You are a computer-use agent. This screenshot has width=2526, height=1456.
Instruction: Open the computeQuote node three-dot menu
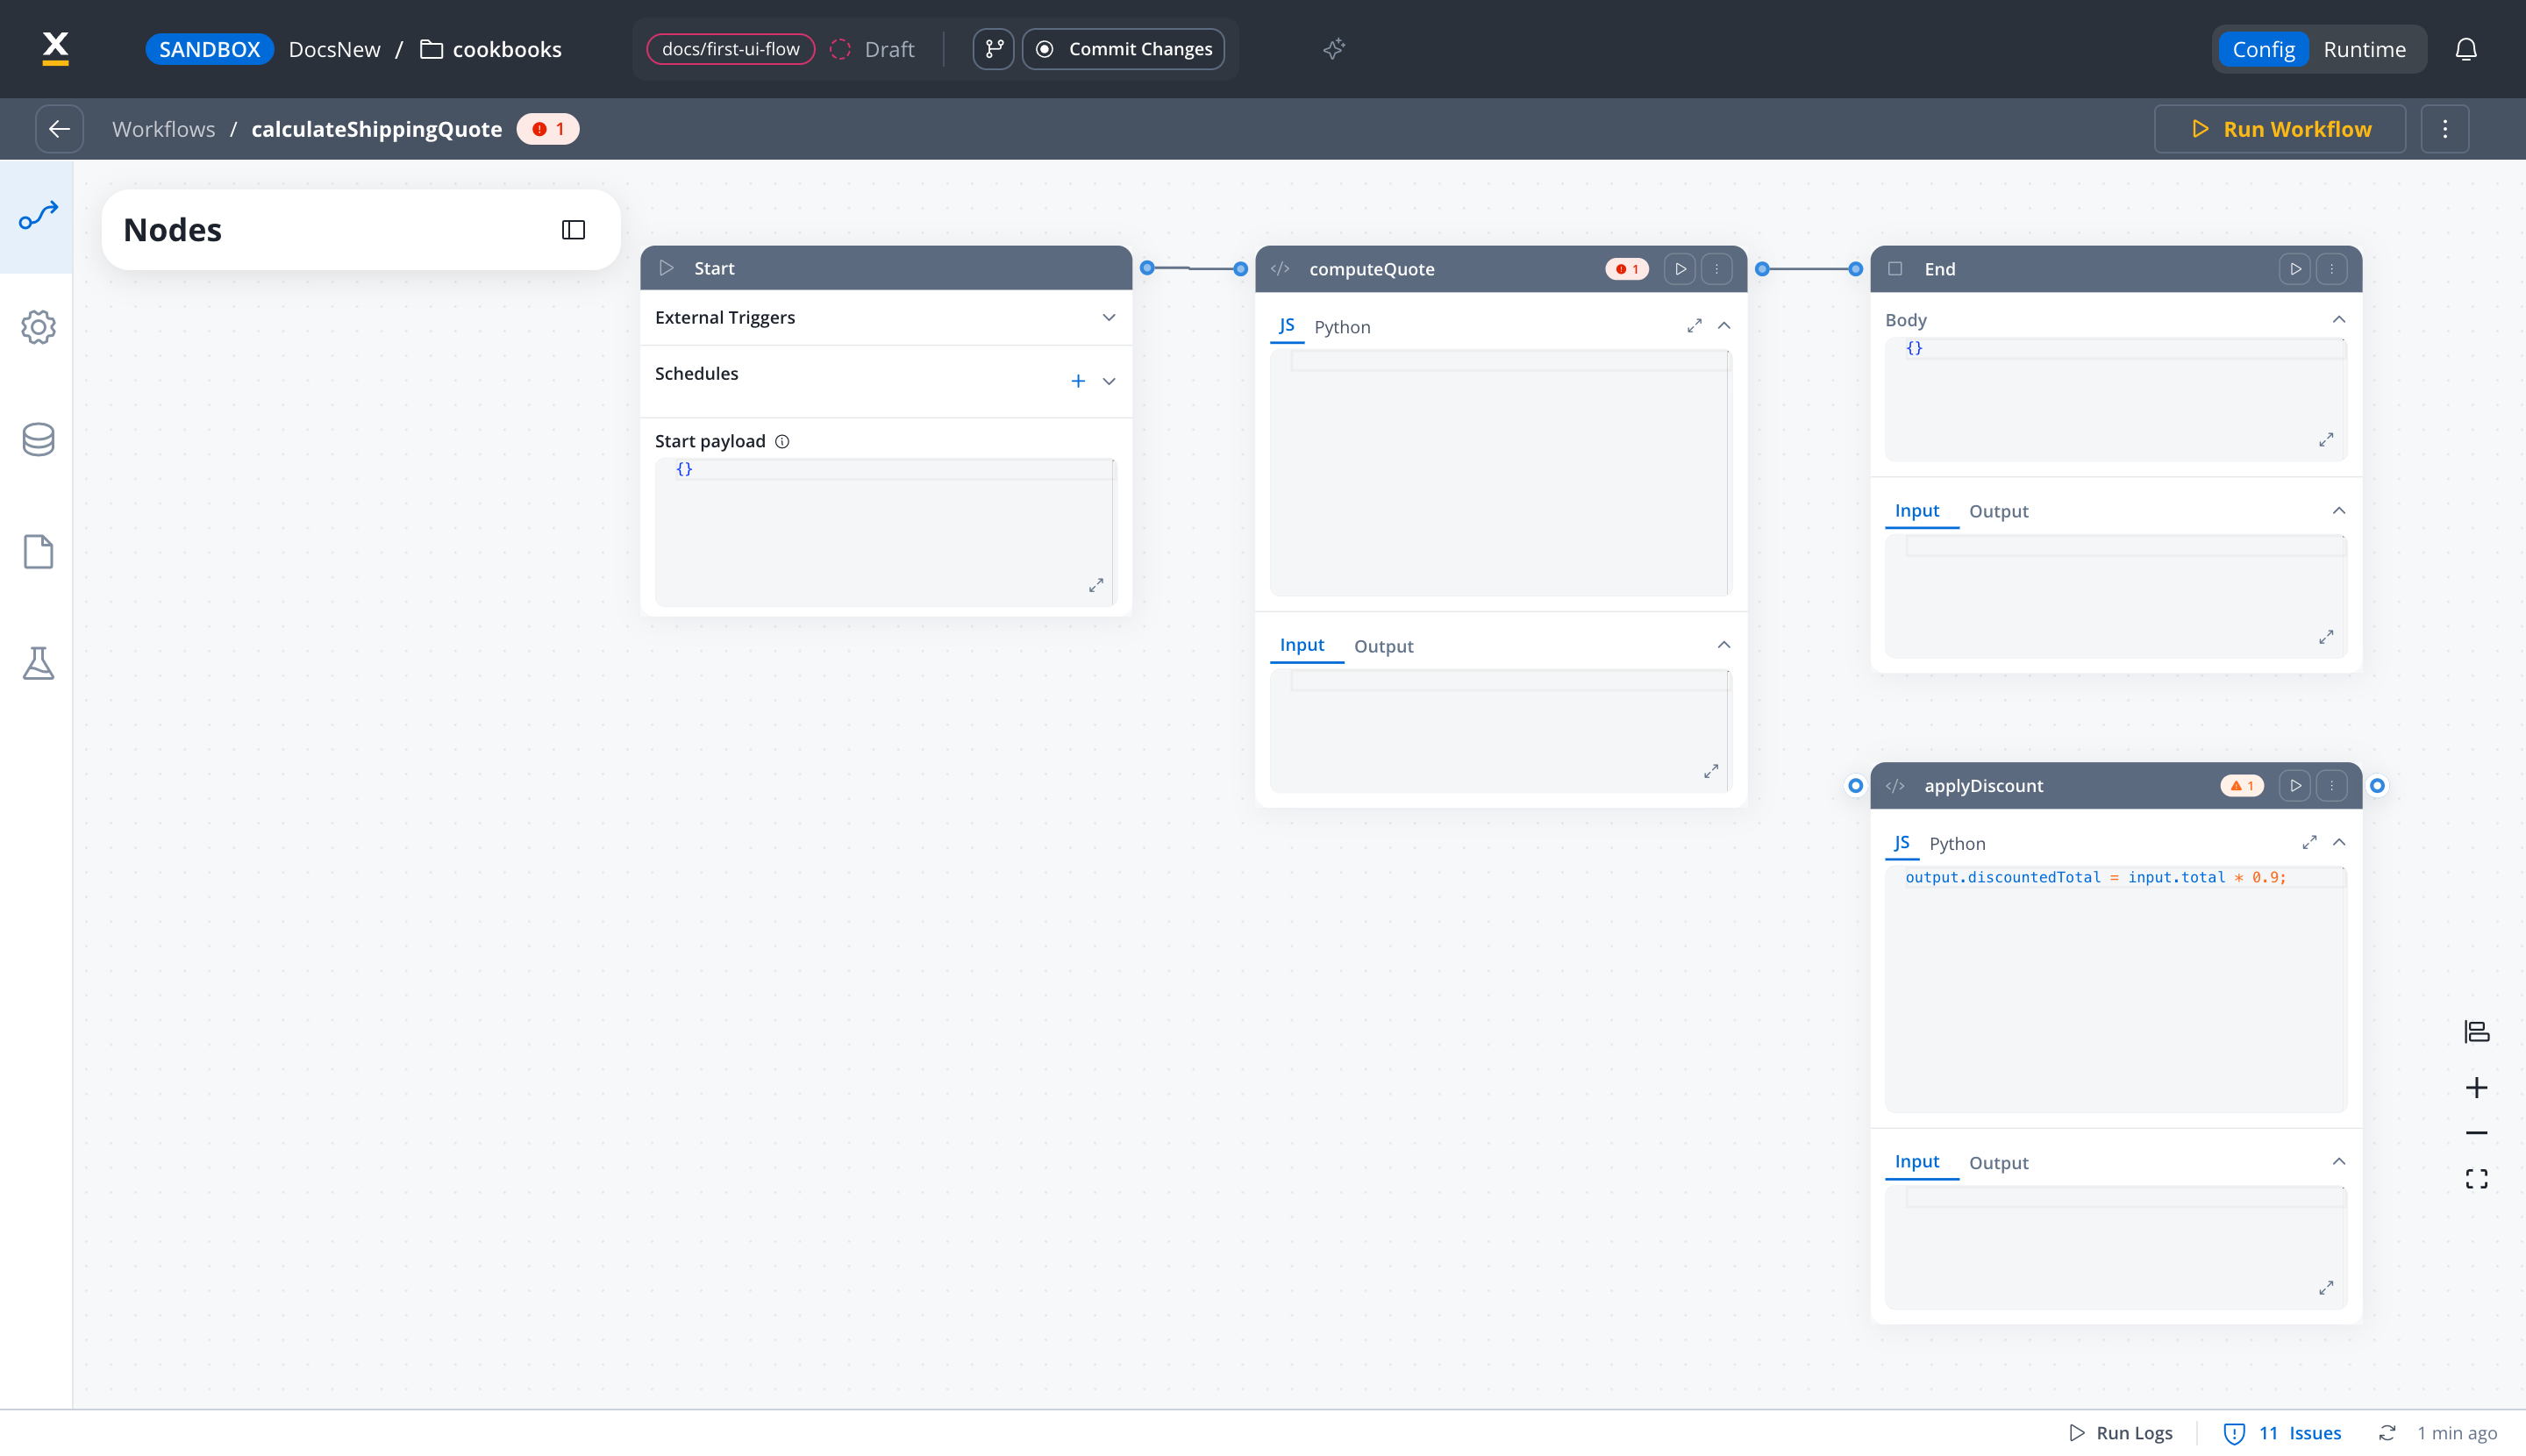point(1716,269)
